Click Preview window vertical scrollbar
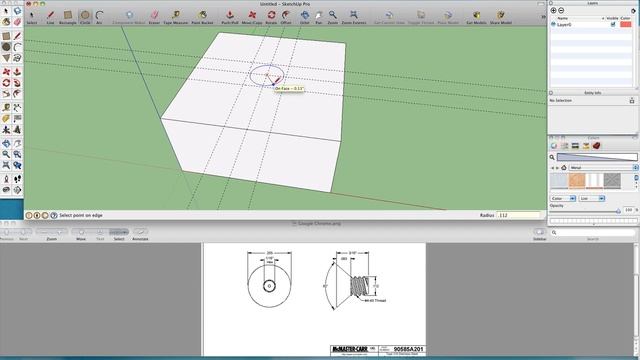Image resolution: width=640 pixels, height=360 pixels. click(637, 299)
